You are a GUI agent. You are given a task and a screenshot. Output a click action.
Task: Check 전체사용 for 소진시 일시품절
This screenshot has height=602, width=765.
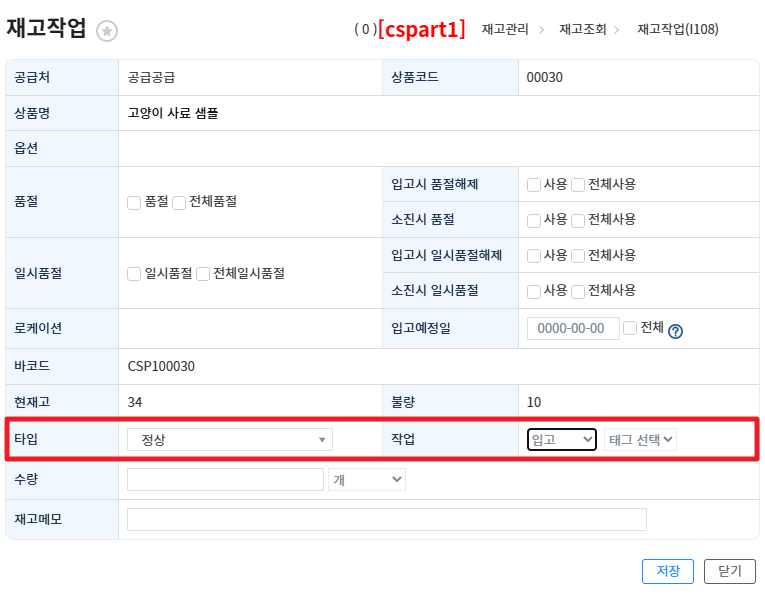578,291
